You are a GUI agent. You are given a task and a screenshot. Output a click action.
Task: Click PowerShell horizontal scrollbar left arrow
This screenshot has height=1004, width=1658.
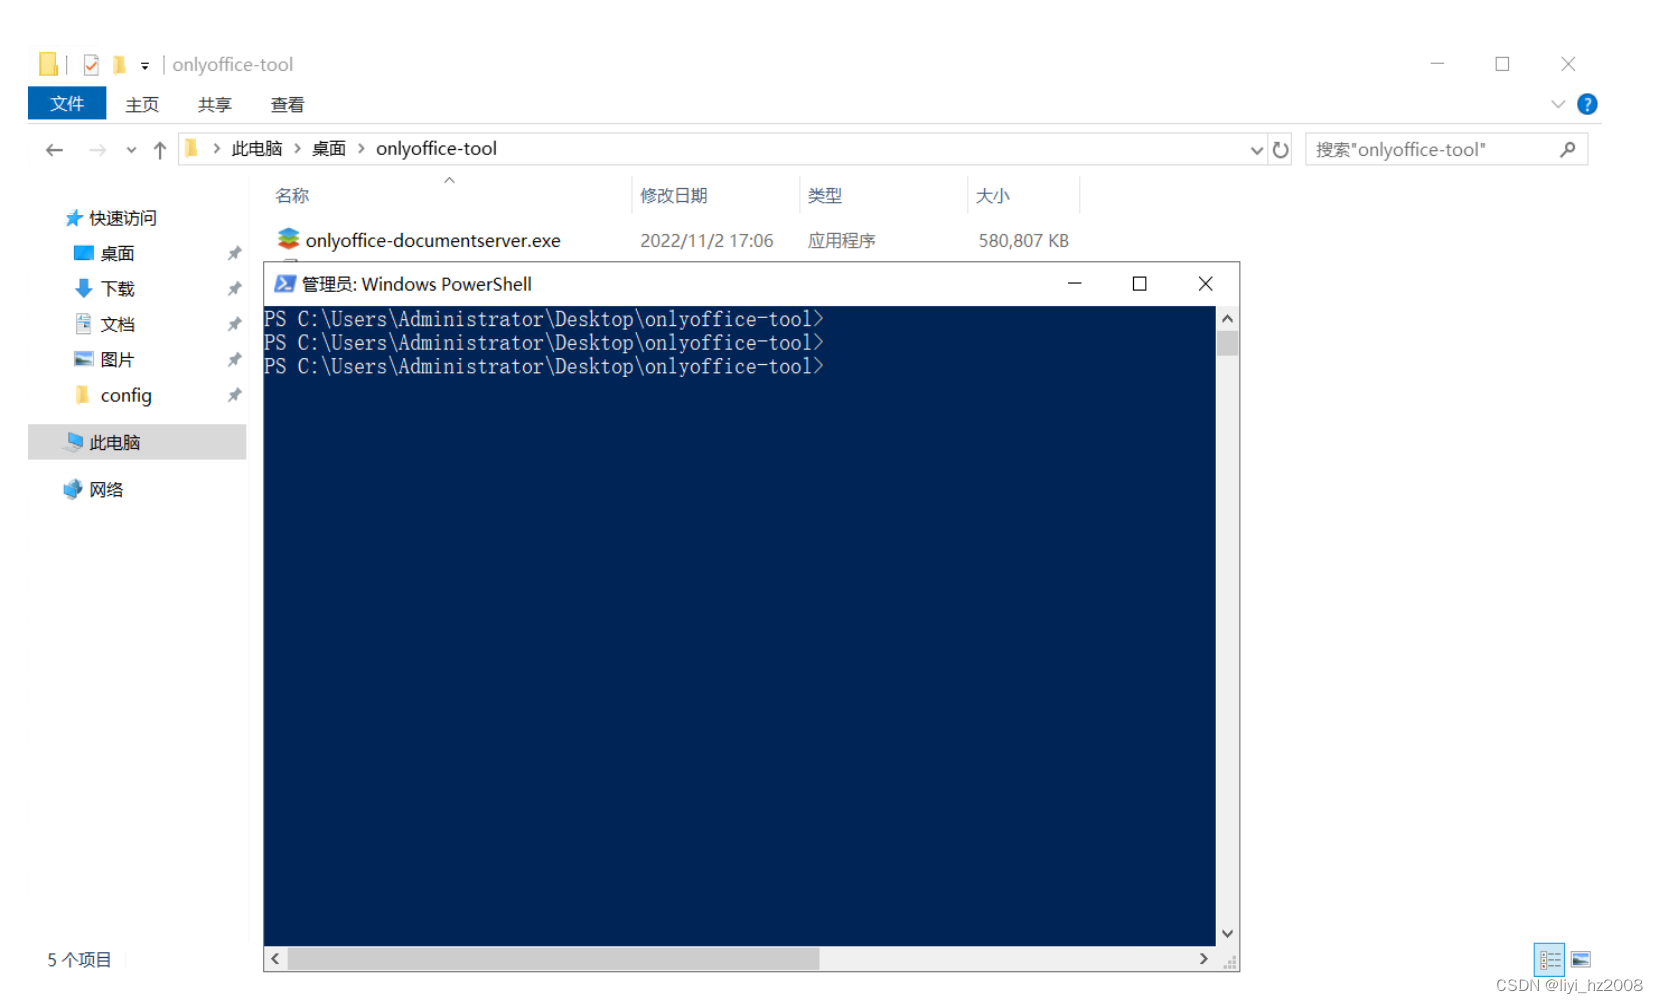point(275,959)
